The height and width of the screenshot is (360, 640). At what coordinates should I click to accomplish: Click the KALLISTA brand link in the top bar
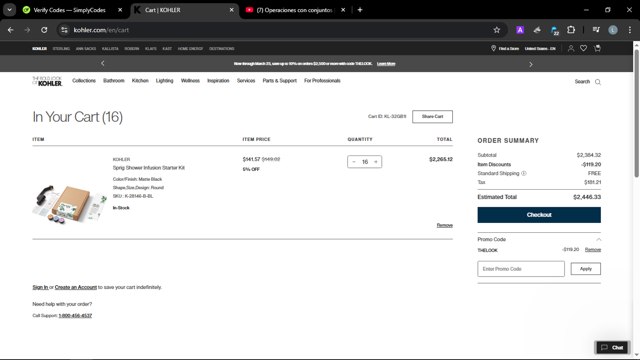110,49
